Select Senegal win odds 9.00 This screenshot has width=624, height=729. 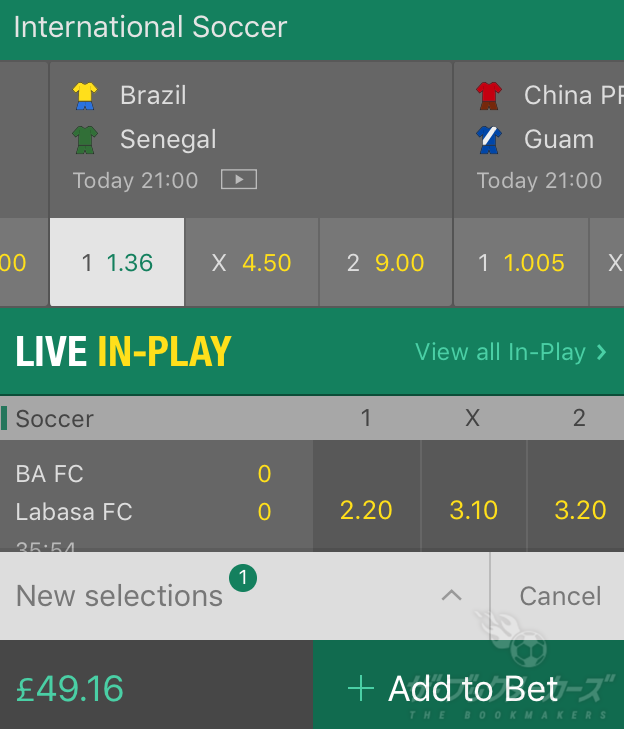[x=385, y=262]
